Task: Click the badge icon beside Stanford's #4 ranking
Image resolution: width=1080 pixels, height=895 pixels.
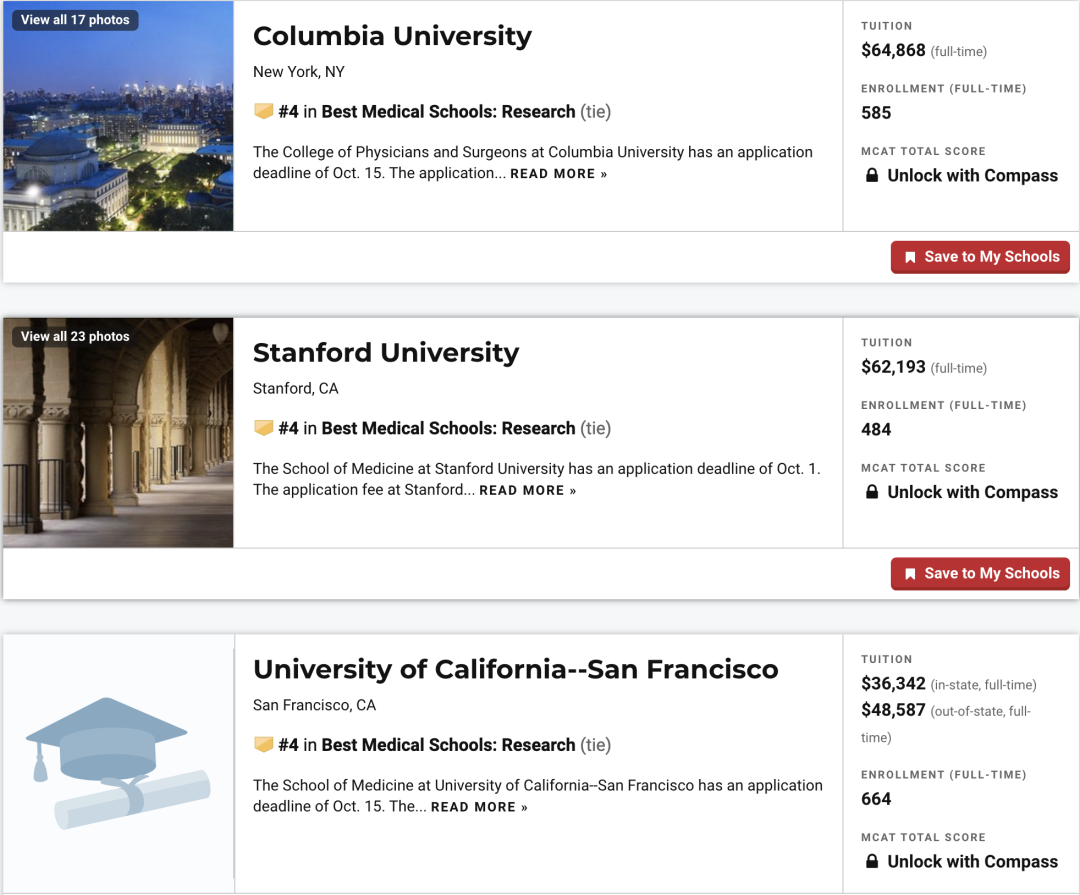Action: click(263, 428)
